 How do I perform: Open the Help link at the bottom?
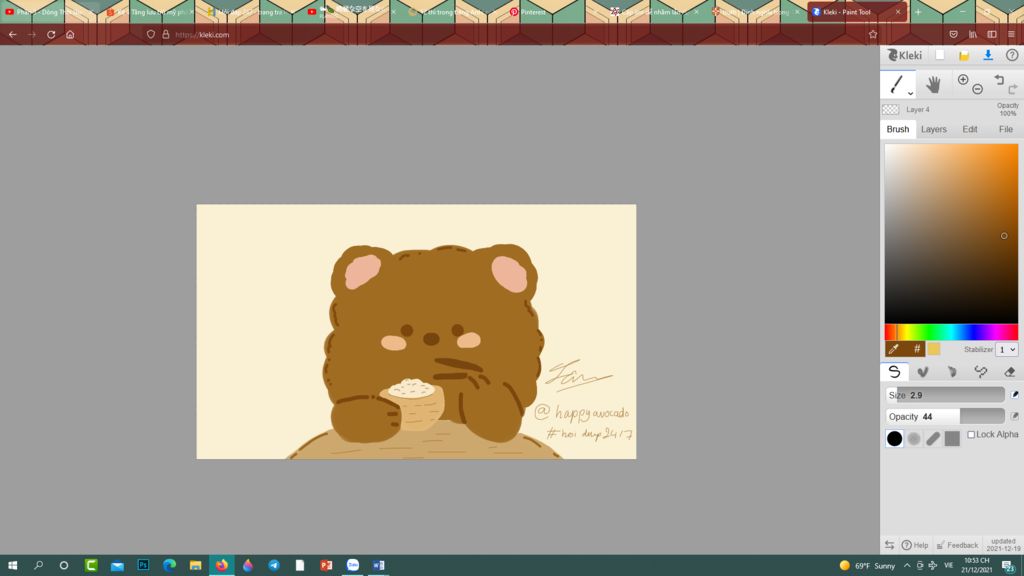(914, 545)
